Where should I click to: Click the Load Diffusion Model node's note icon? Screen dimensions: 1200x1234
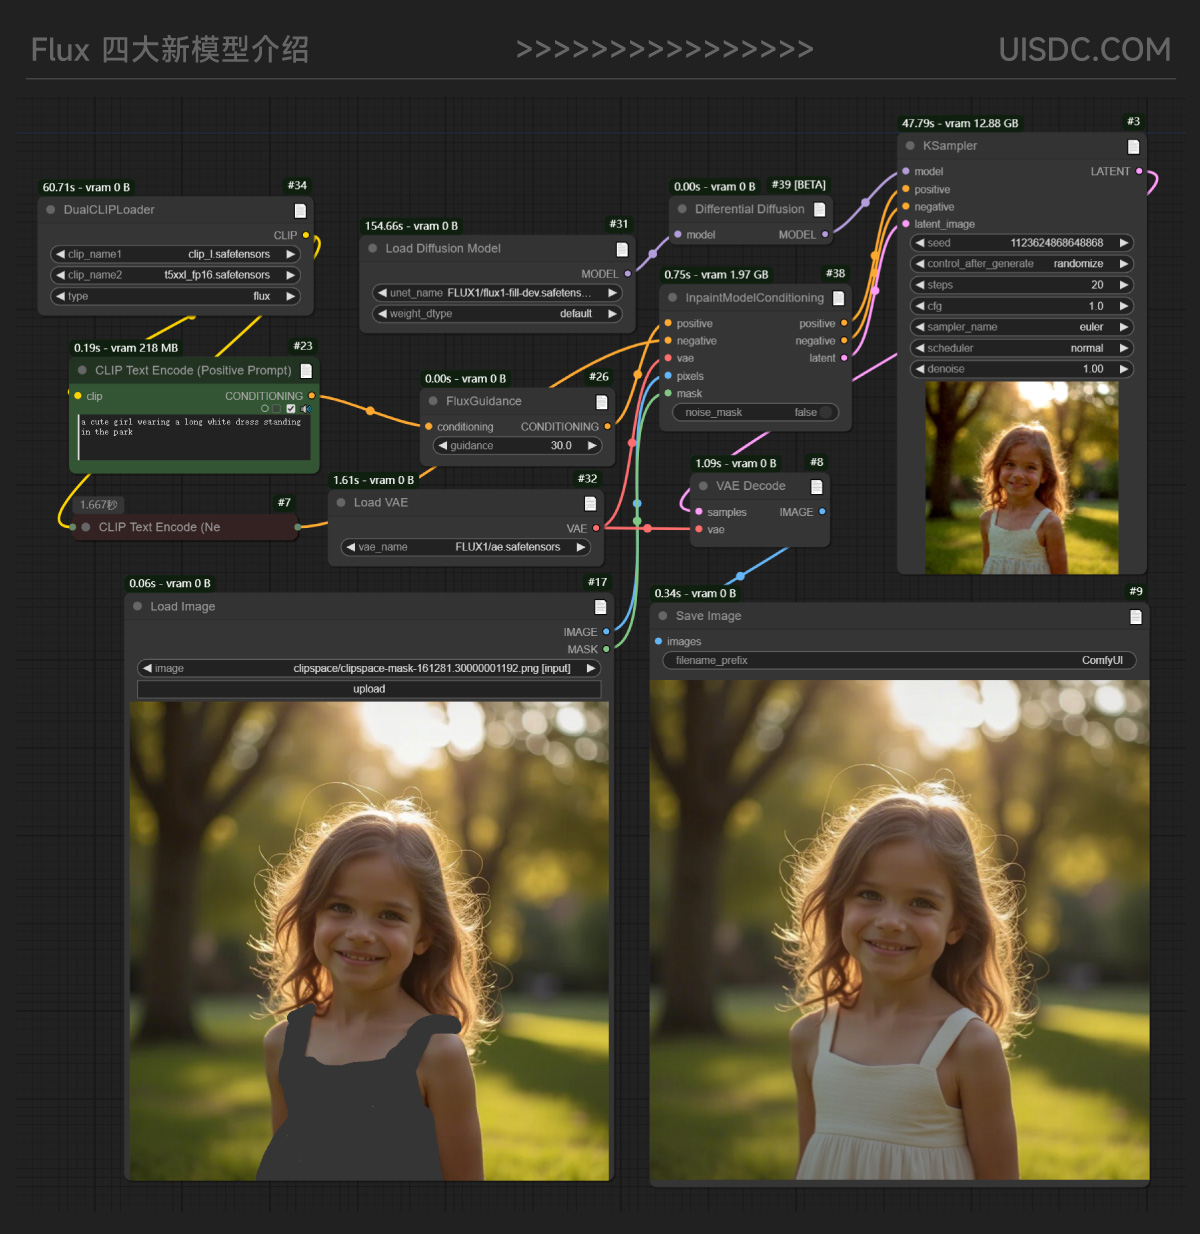point(622,249)
